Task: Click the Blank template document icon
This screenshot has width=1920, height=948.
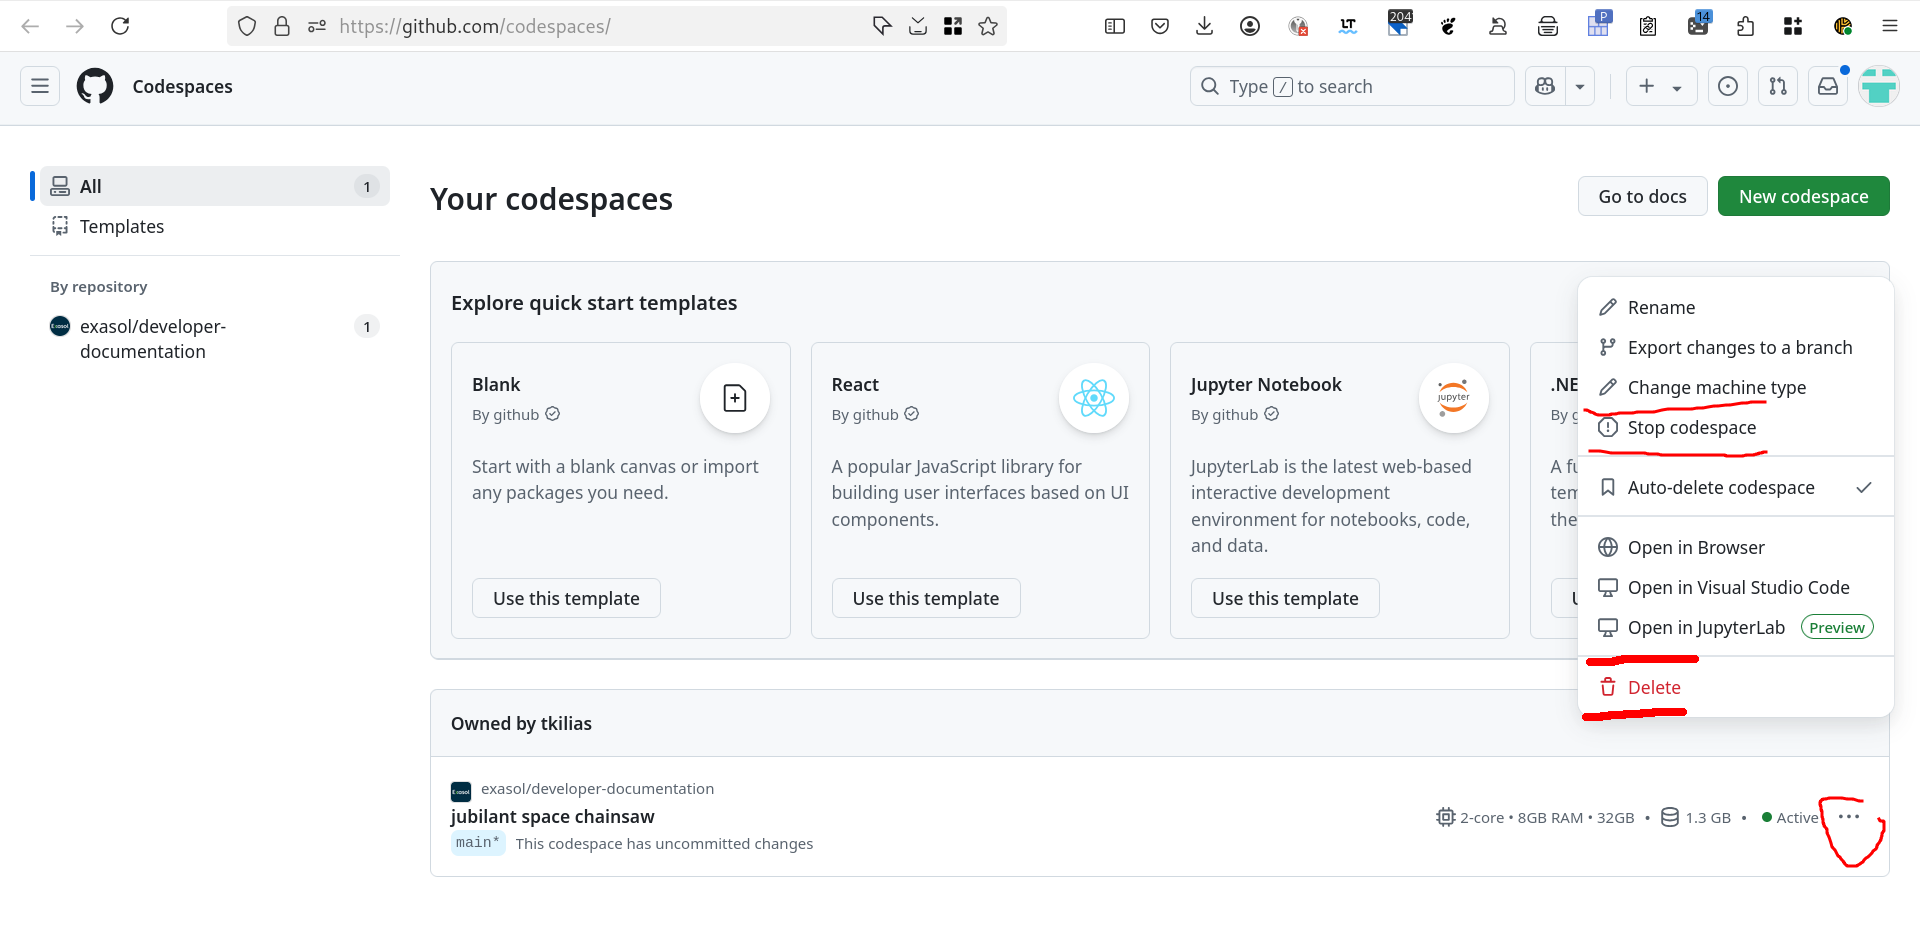Action: click(x=735, y=398)
